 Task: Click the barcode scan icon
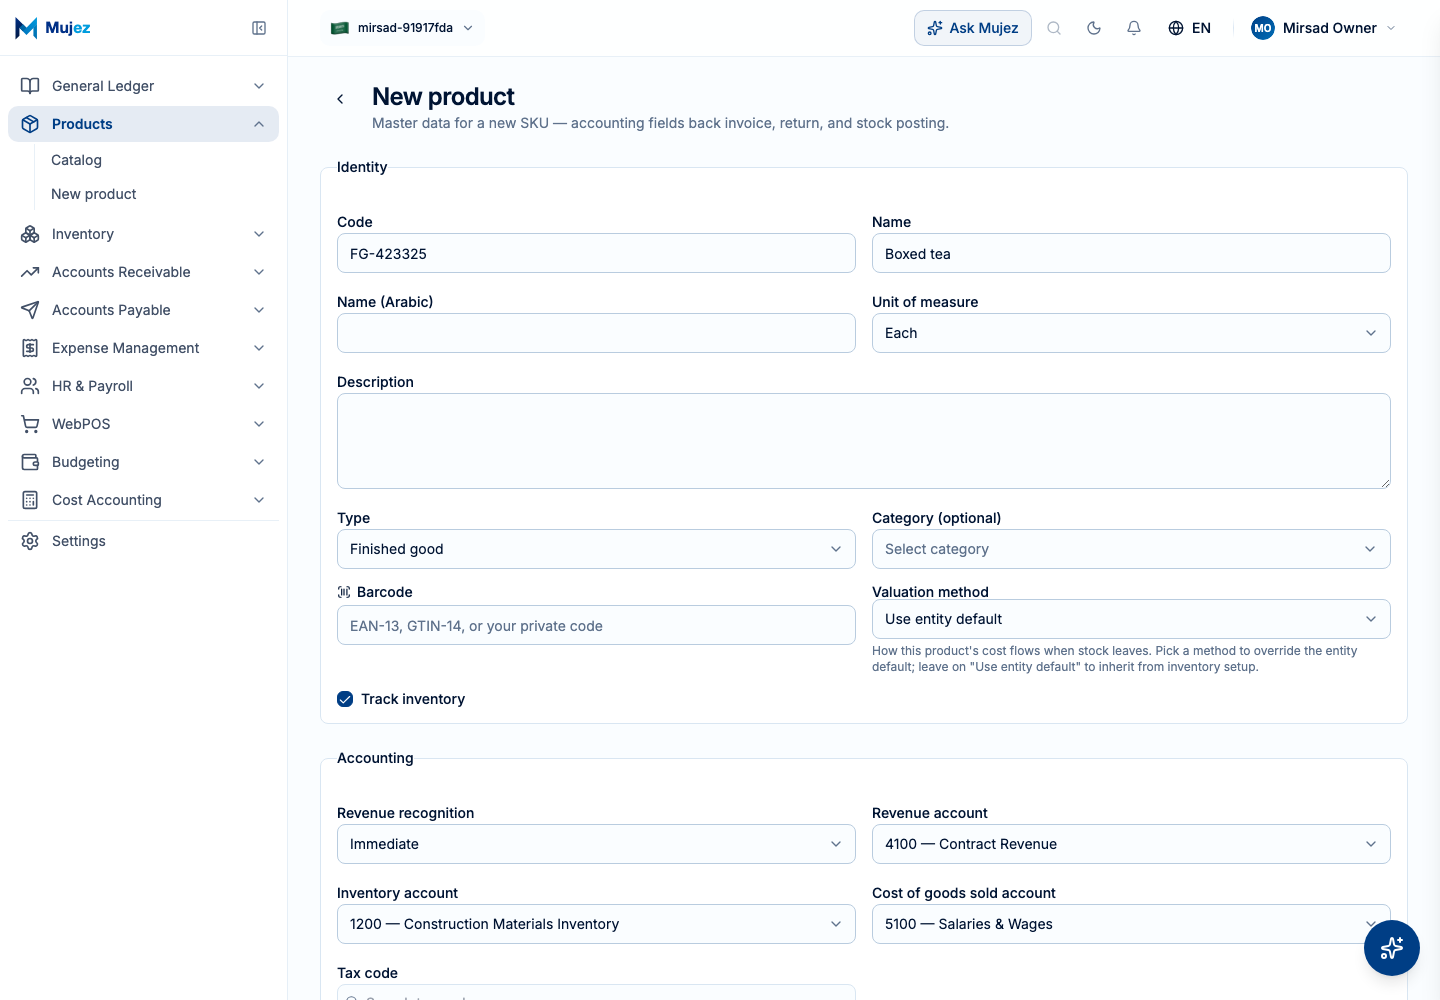click(x=344, y=592)
